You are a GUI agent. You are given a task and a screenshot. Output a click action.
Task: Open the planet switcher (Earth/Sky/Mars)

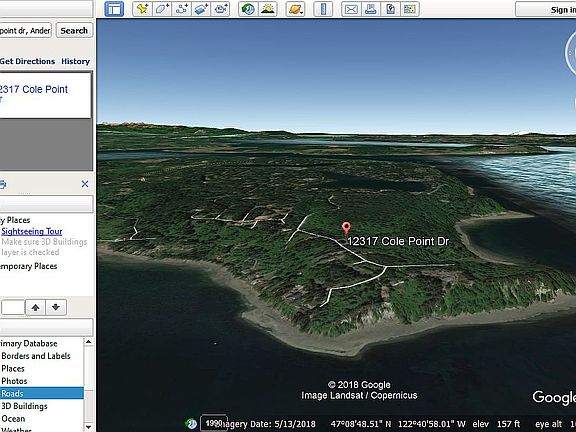(295, 9)
